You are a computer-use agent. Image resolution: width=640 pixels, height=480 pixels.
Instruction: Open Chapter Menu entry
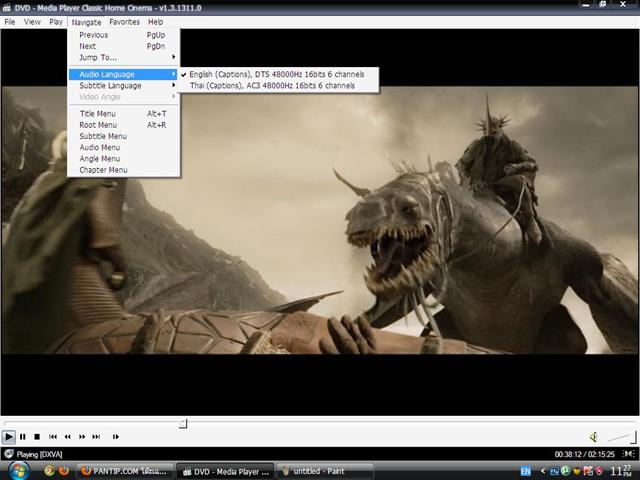click(124, 170)
